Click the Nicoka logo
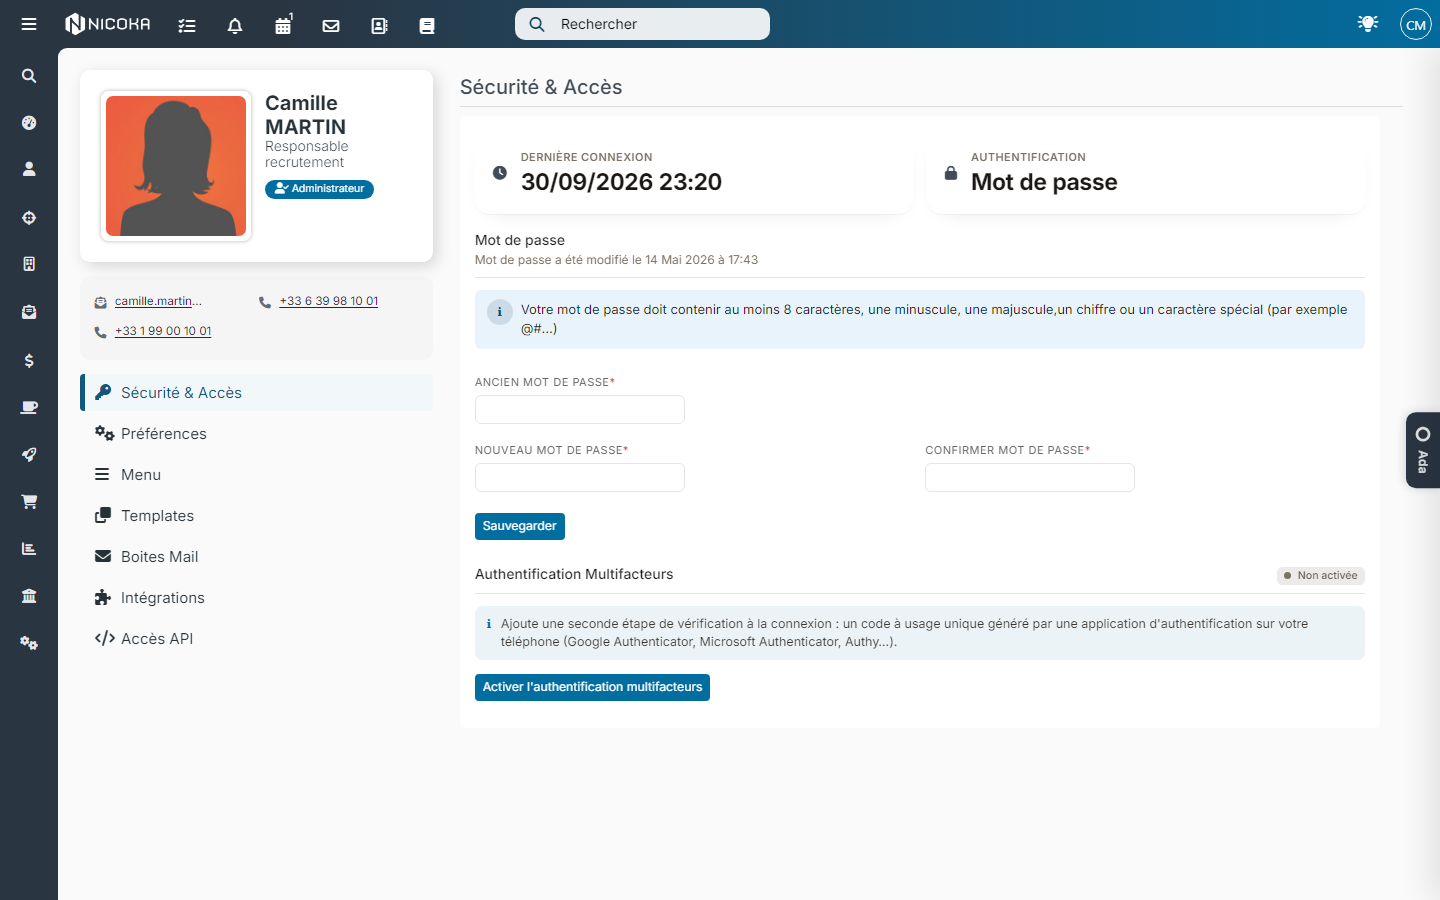 point(108,24)
